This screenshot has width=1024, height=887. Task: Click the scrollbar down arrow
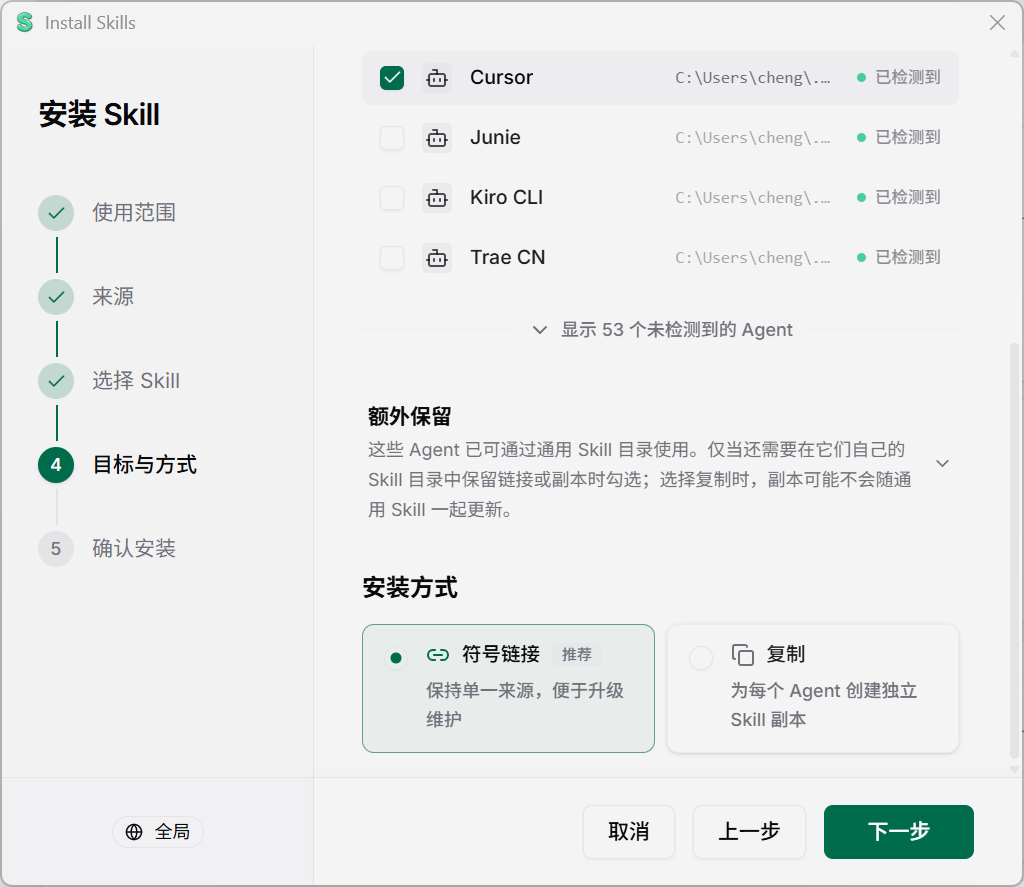point(1014,769)
